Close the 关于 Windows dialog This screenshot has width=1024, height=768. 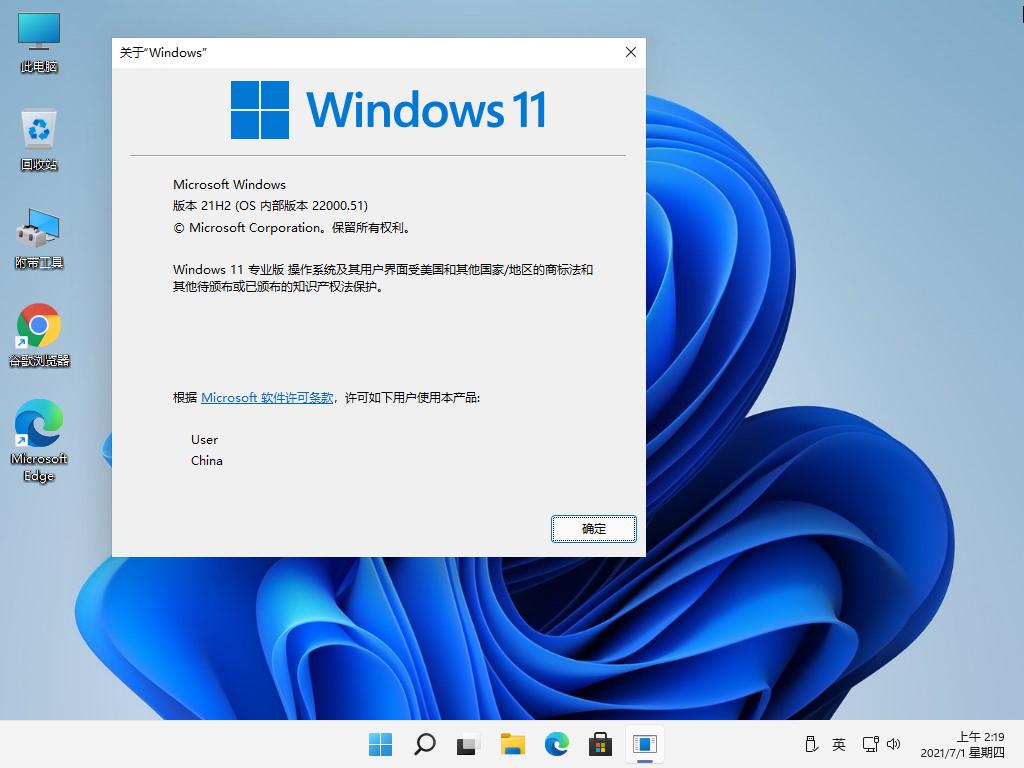(x=630, y=52)
